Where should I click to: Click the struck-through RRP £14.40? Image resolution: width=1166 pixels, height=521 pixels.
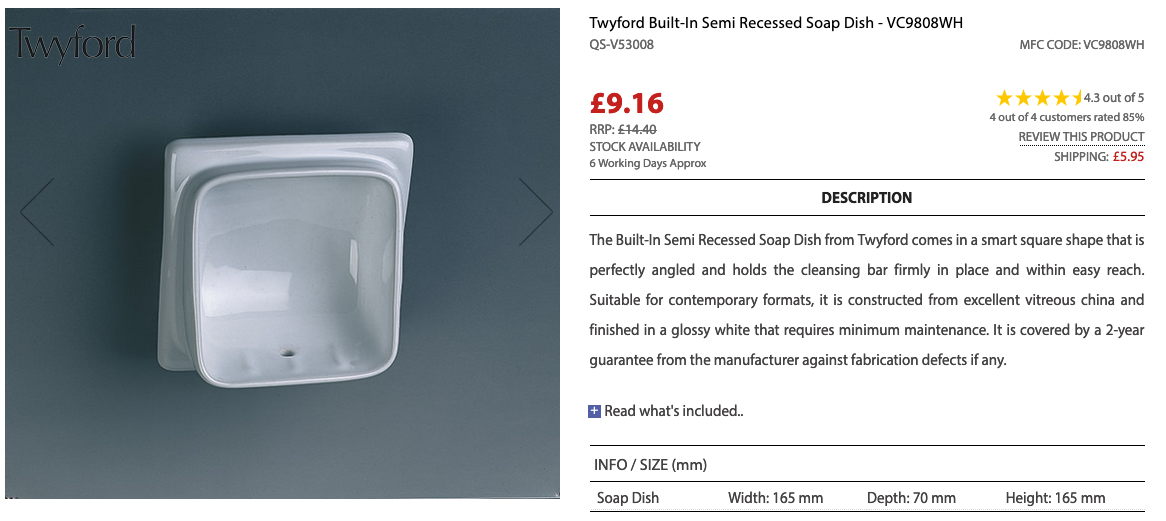coord(637,129)
